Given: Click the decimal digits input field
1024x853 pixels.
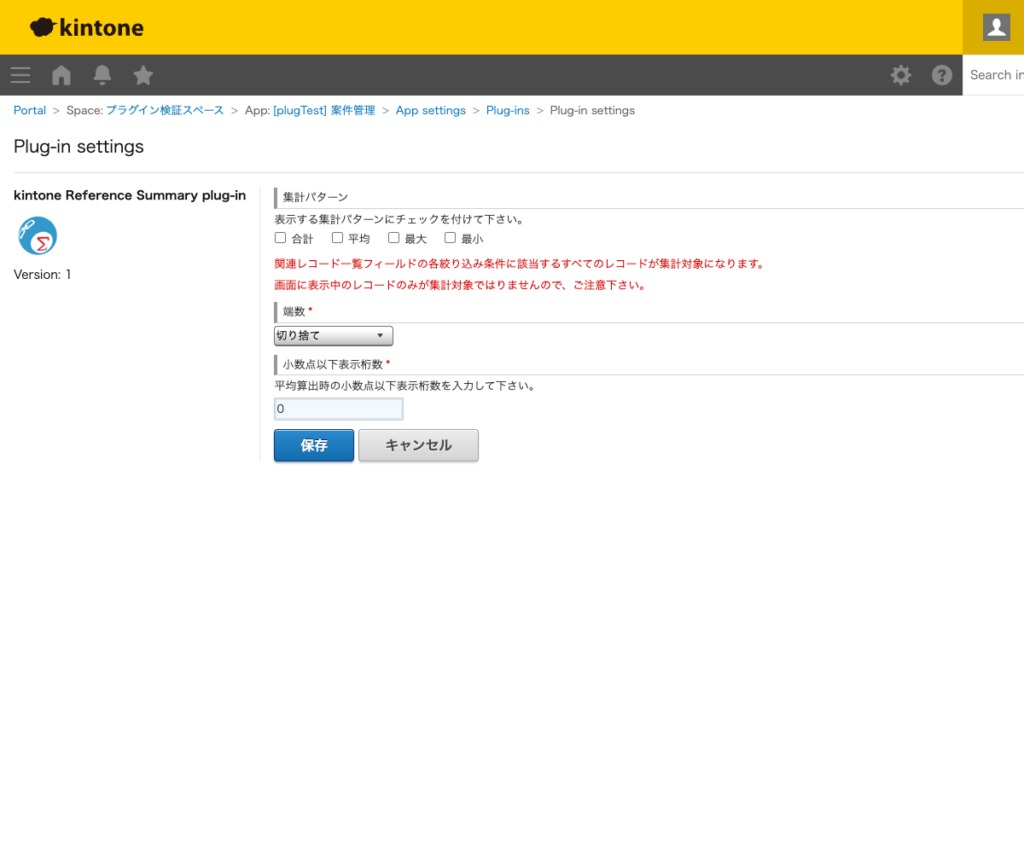Looking at the screenshot, I should coord(338,409).
